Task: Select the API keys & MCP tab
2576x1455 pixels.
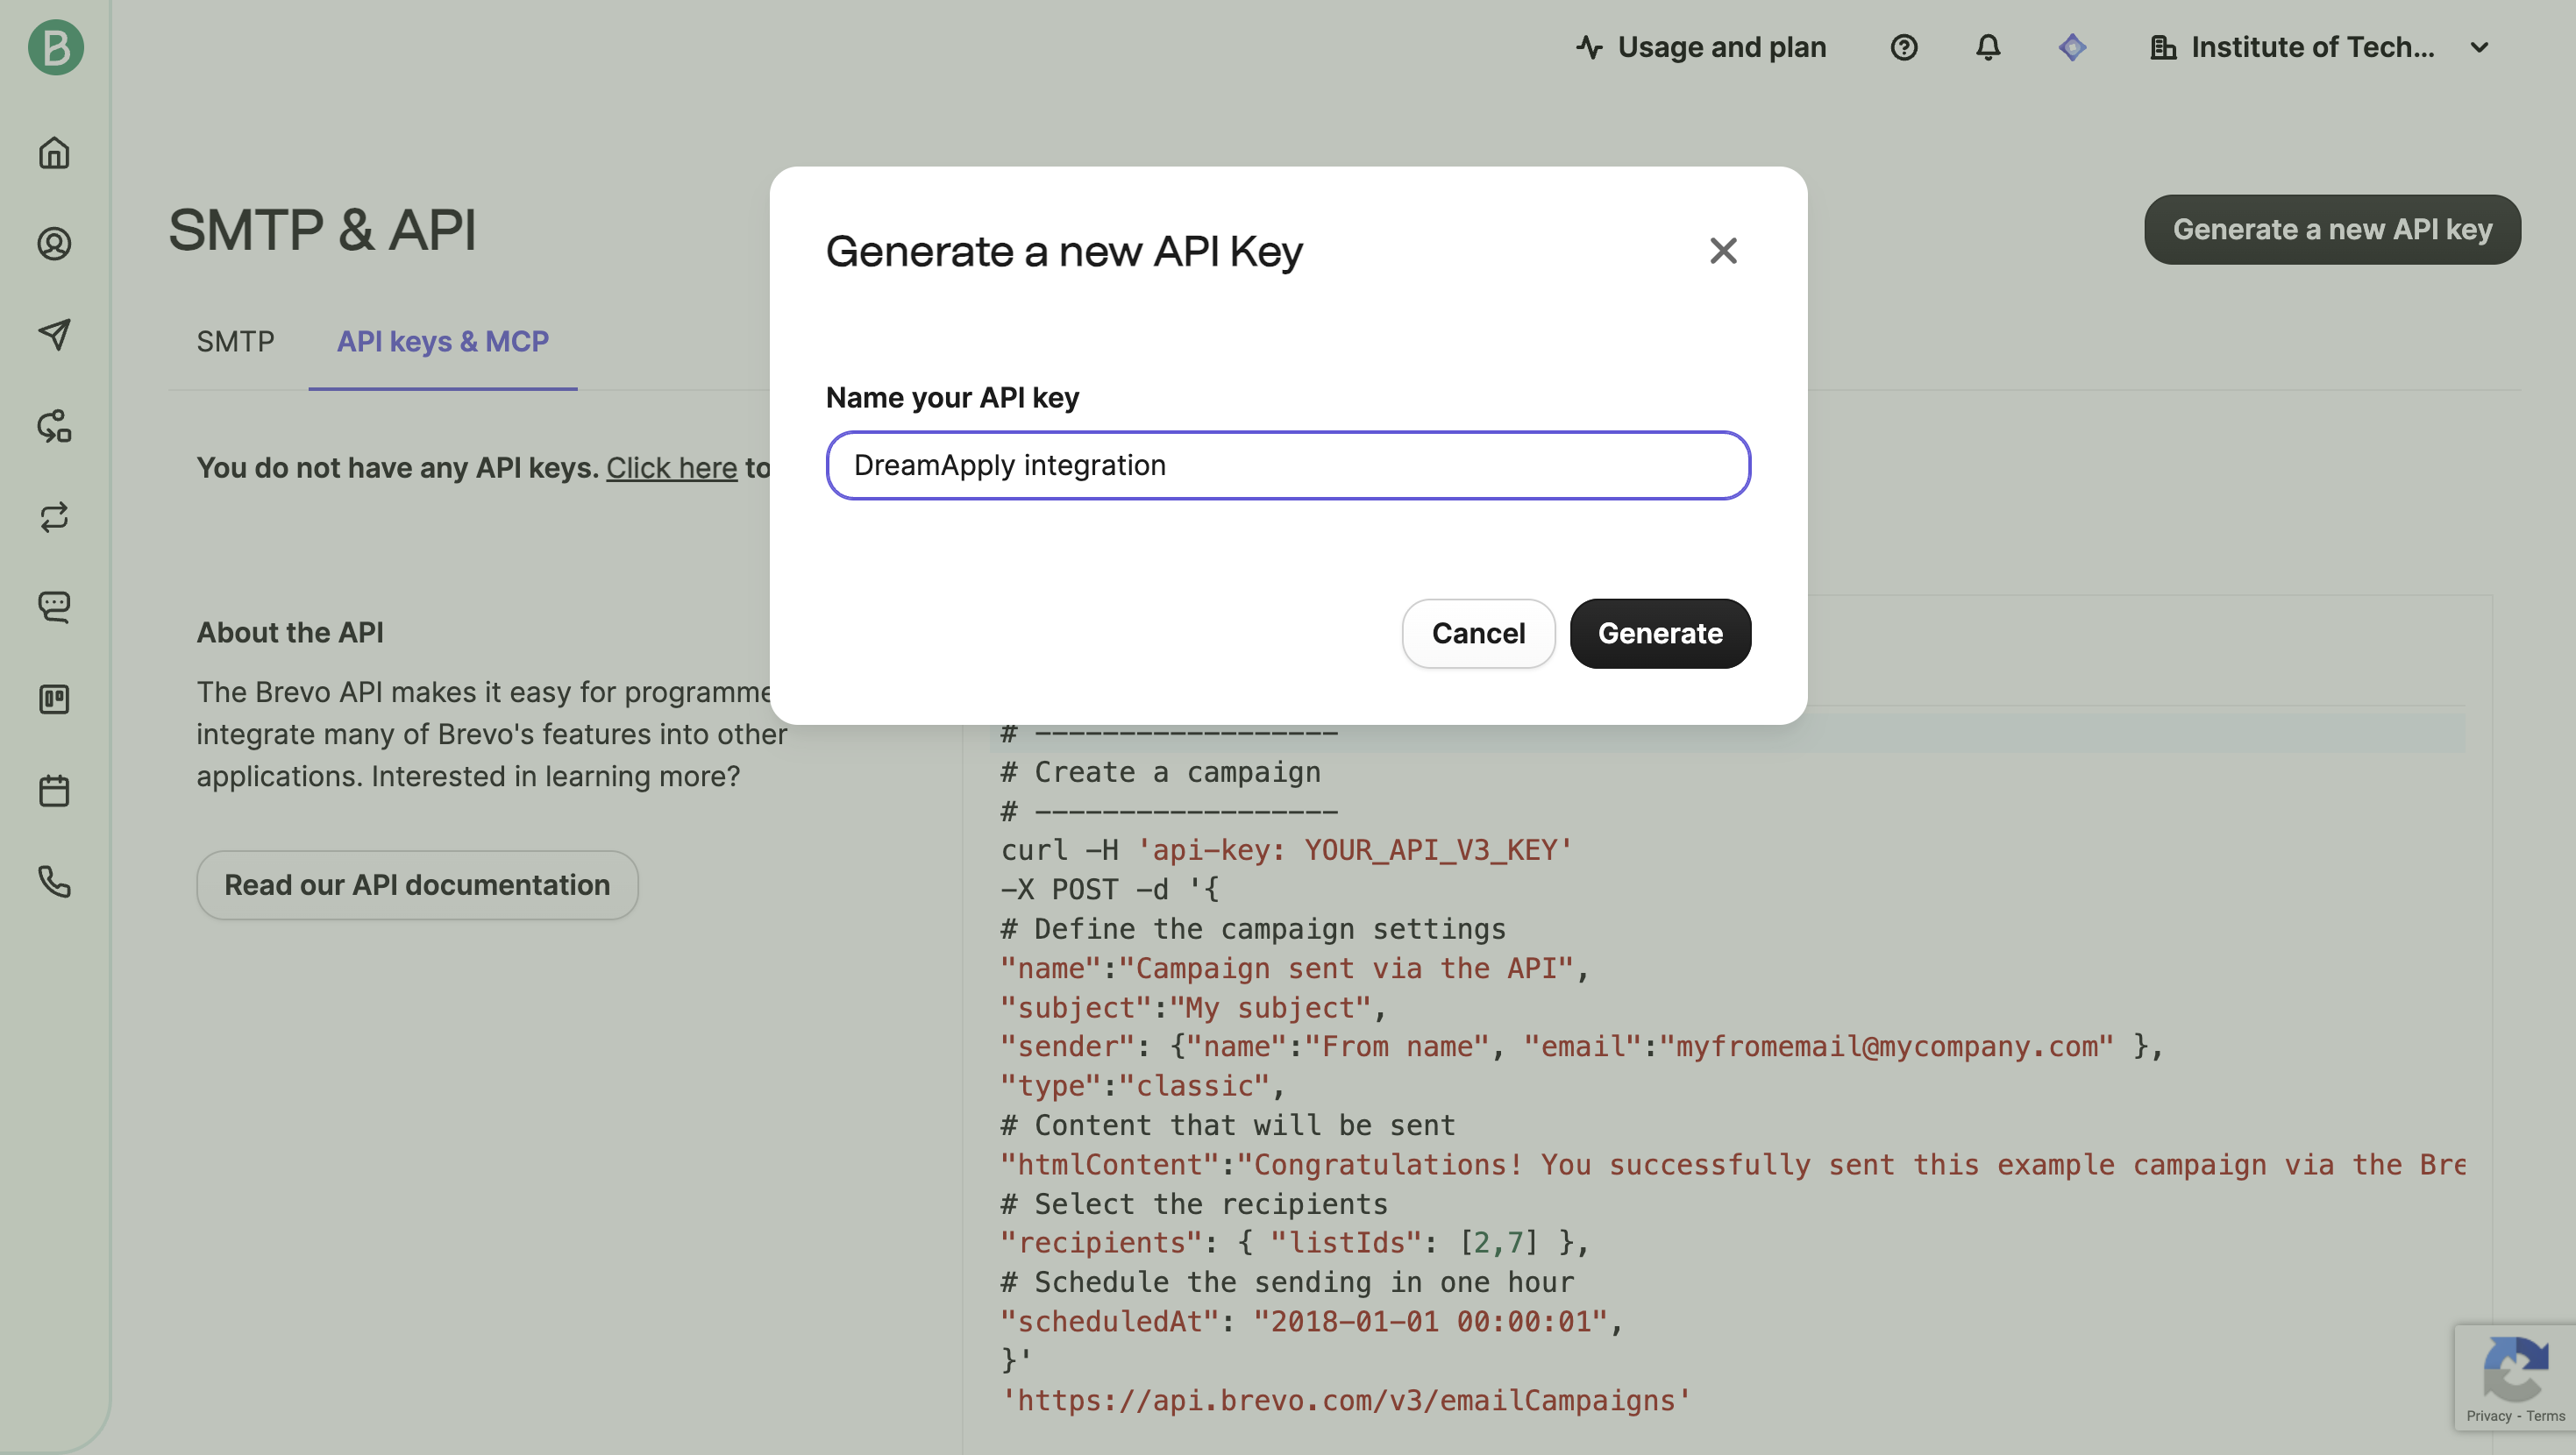Action: 442,341
